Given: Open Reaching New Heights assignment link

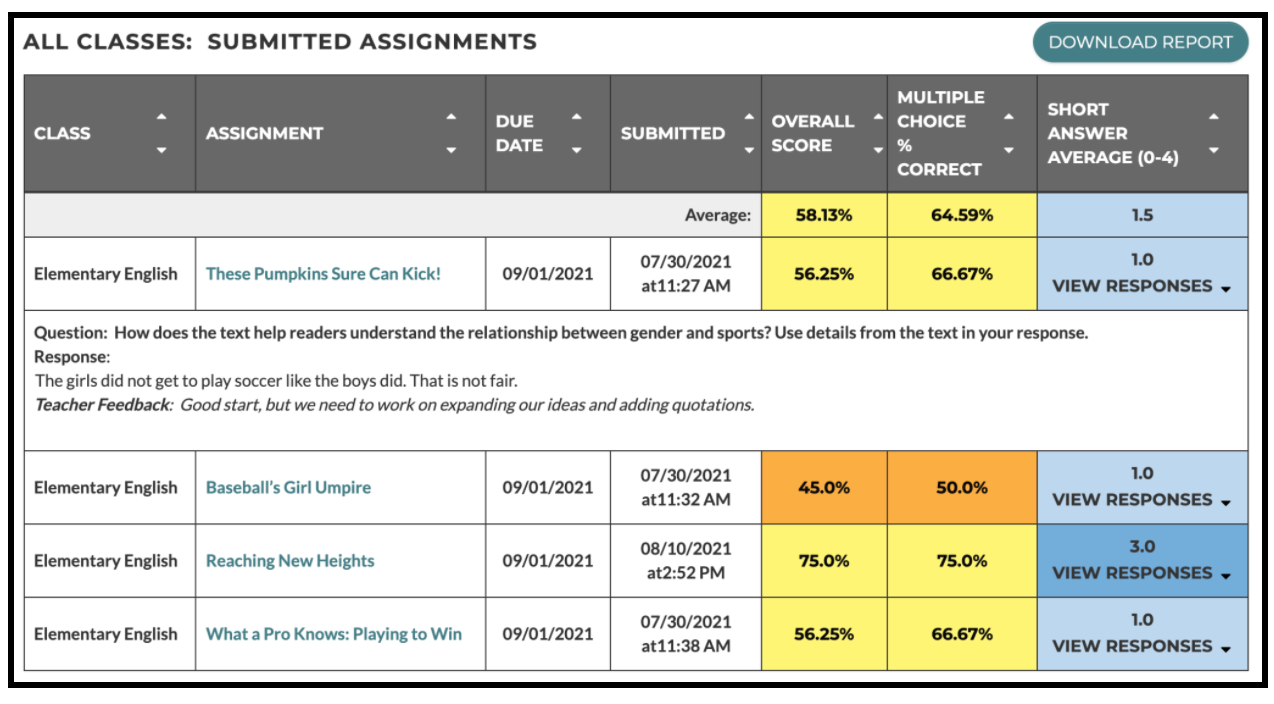Looking at the screenshot, I should (x=290, y=561).
